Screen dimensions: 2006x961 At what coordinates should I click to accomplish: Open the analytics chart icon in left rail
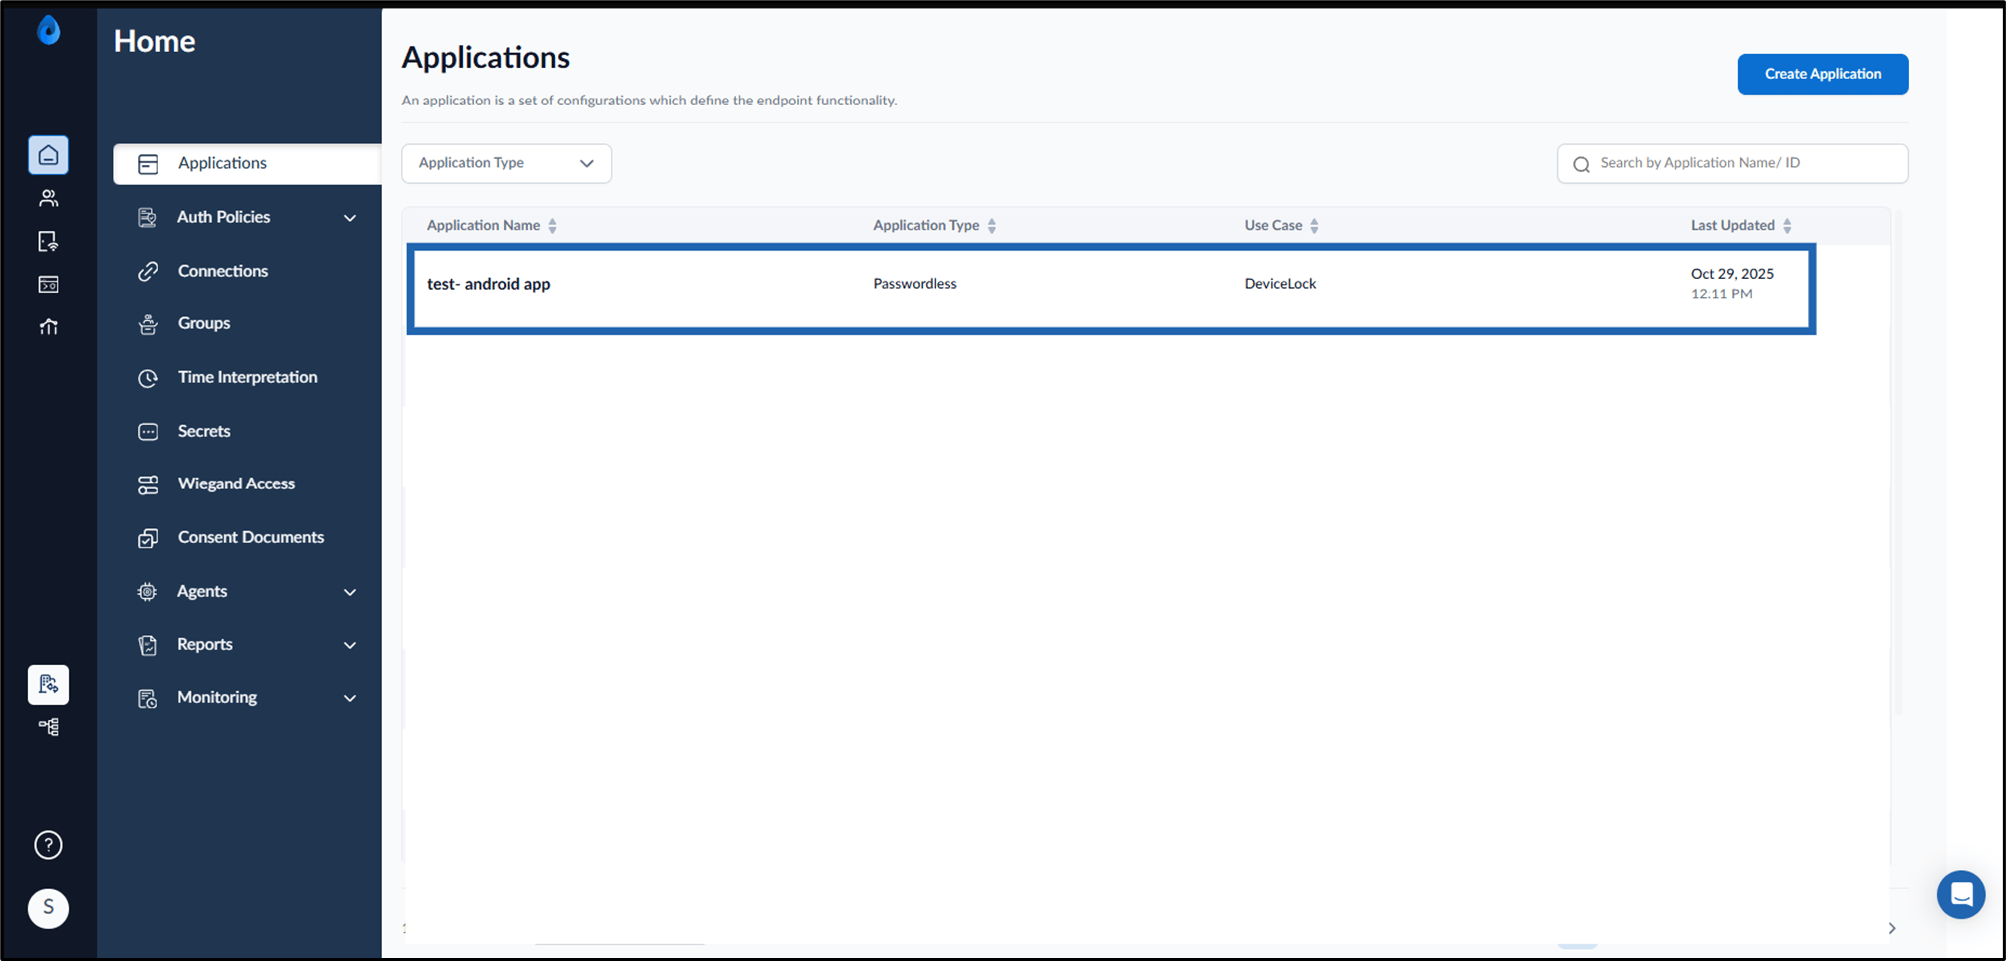coord(48,327)
